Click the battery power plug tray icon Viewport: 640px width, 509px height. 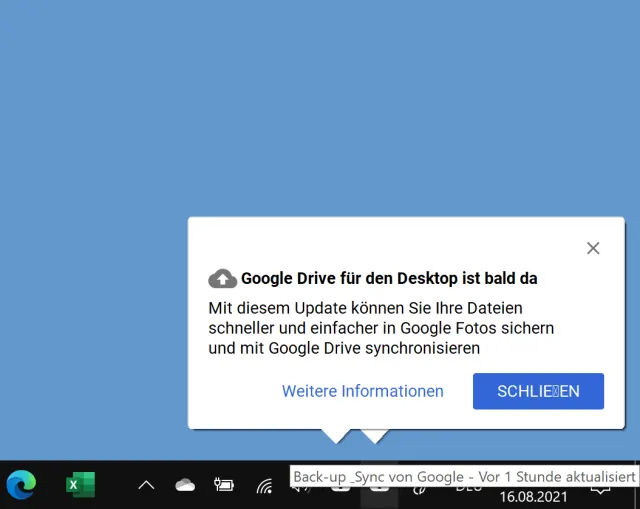click(224, 485)
